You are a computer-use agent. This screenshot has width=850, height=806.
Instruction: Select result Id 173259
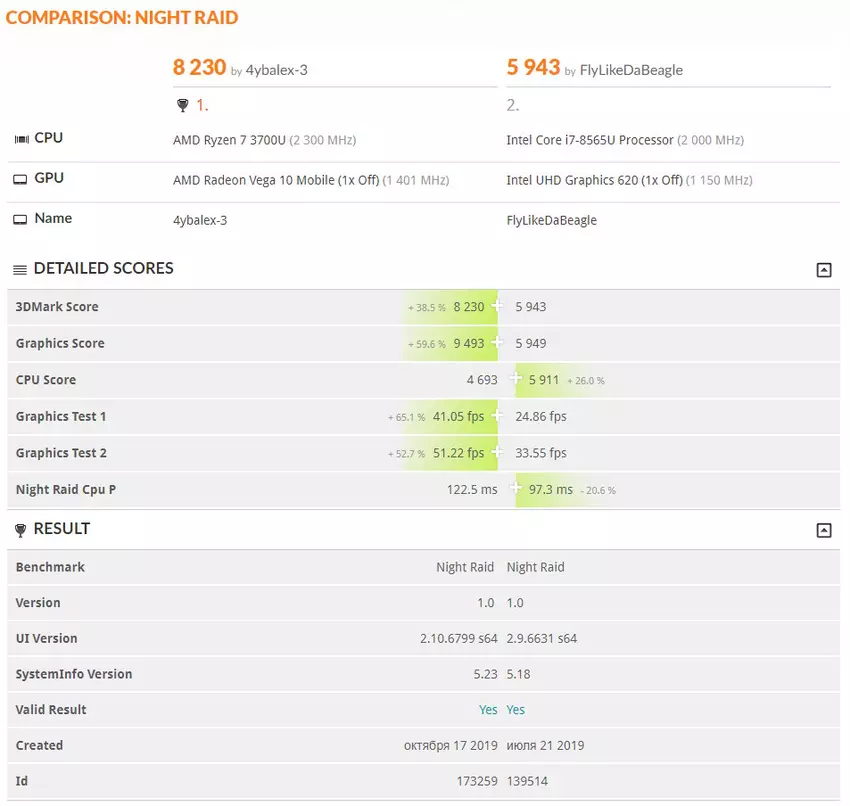(x=475, y=781)
